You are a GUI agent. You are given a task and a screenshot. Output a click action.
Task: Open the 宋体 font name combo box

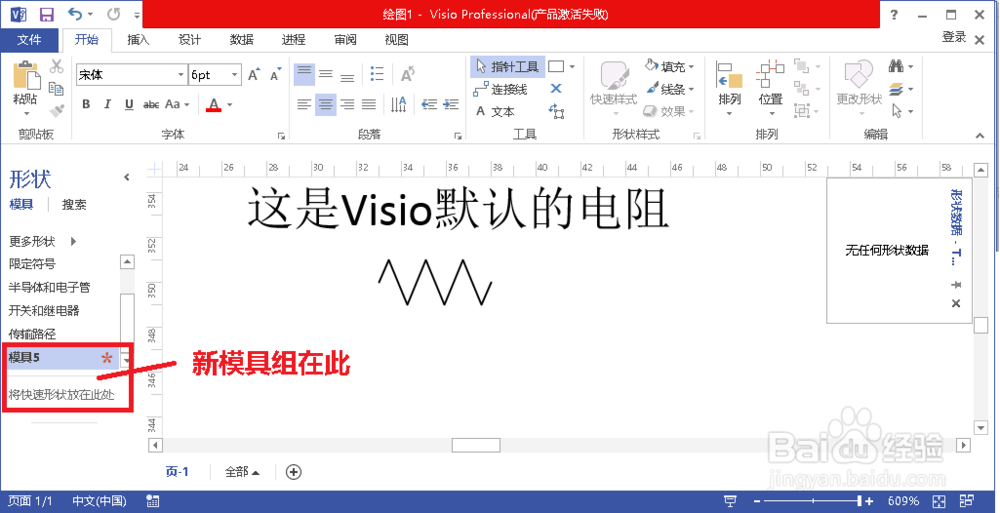click(132, 75)
